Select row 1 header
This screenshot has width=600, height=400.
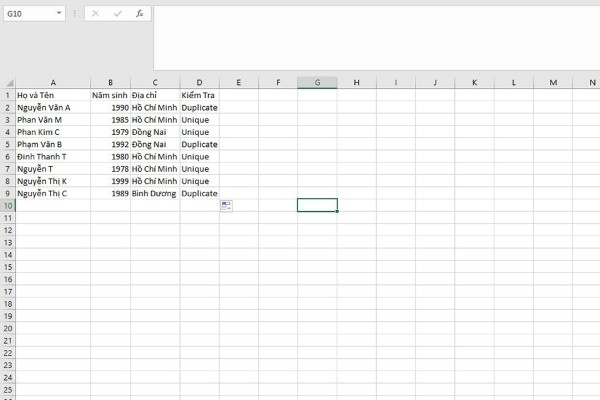[x=7, y=95]
